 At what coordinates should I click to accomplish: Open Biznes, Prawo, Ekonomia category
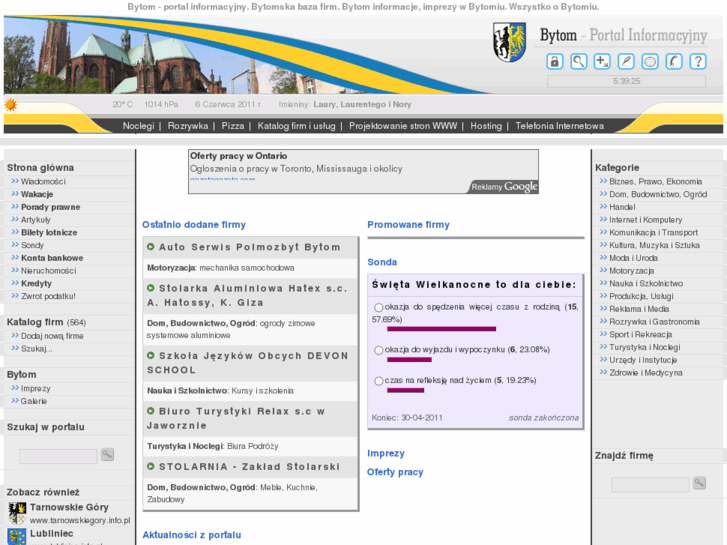click(656, 181)
